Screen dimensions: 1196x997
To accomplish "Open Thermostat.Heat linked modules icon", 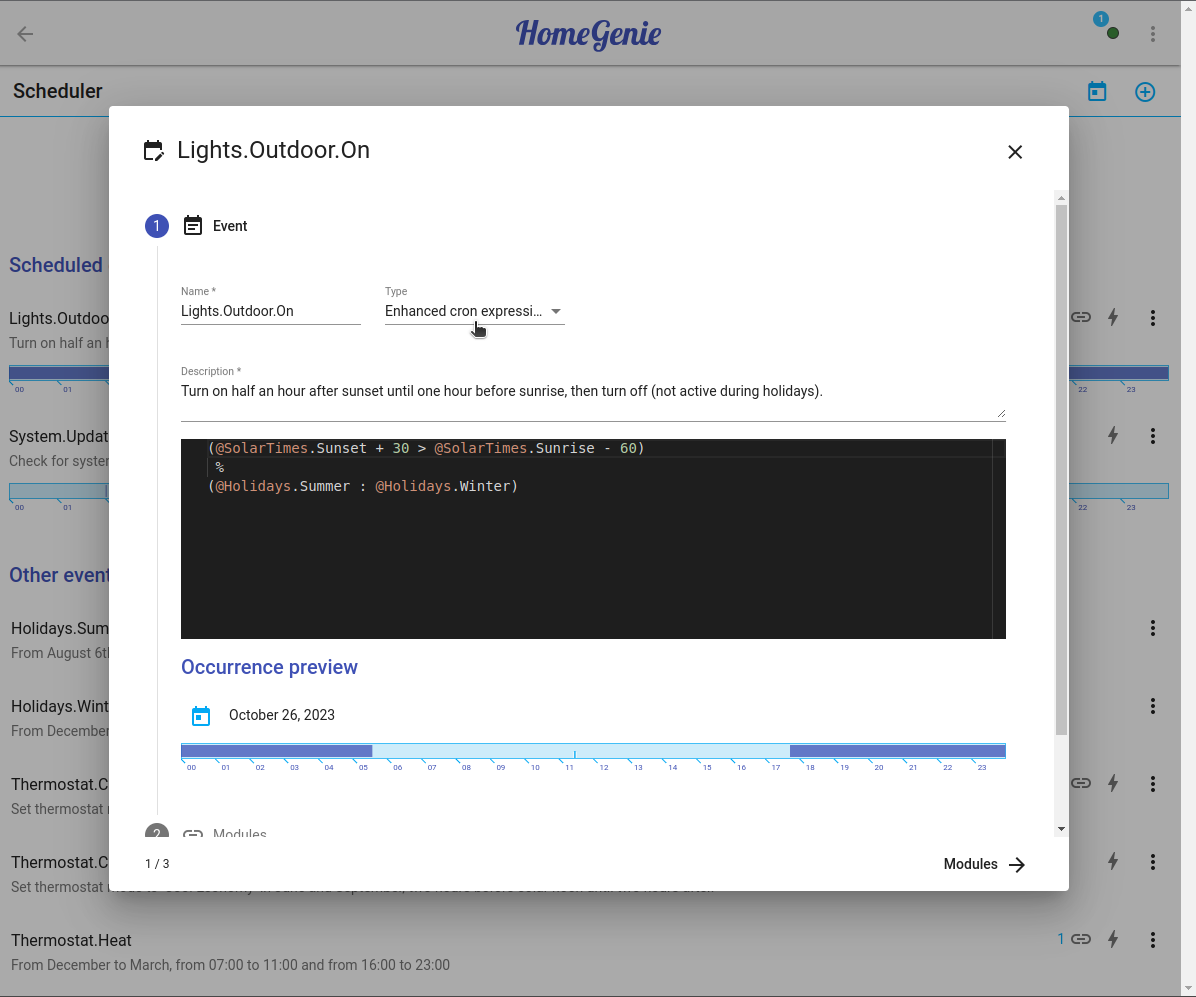I will click(x=1081, y=939).
